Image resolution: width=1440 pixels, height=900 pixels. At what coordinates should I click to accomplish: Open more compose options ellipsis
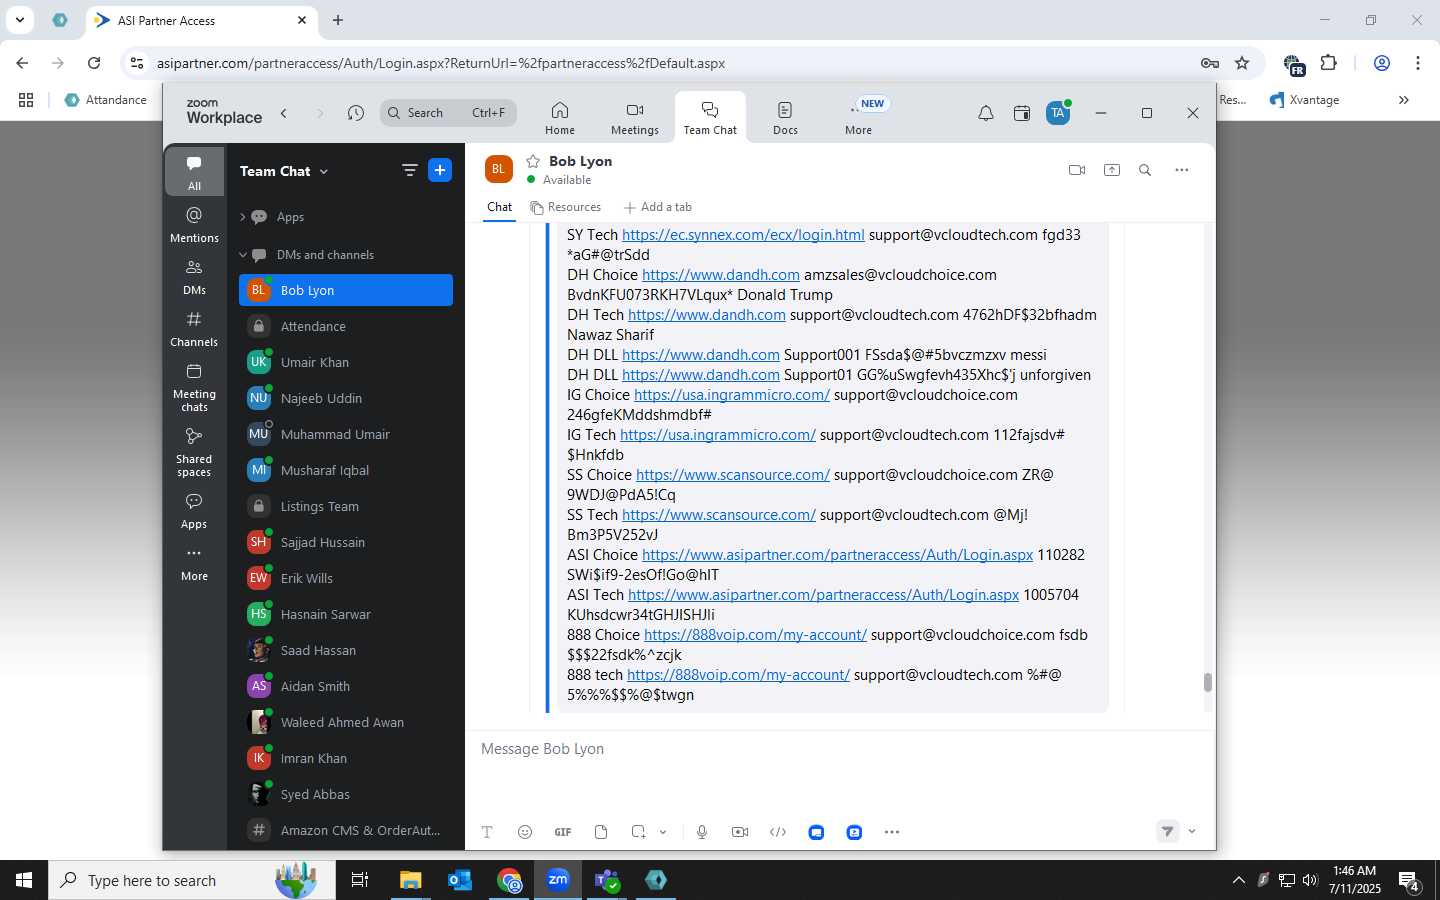[x=892, y=832]
